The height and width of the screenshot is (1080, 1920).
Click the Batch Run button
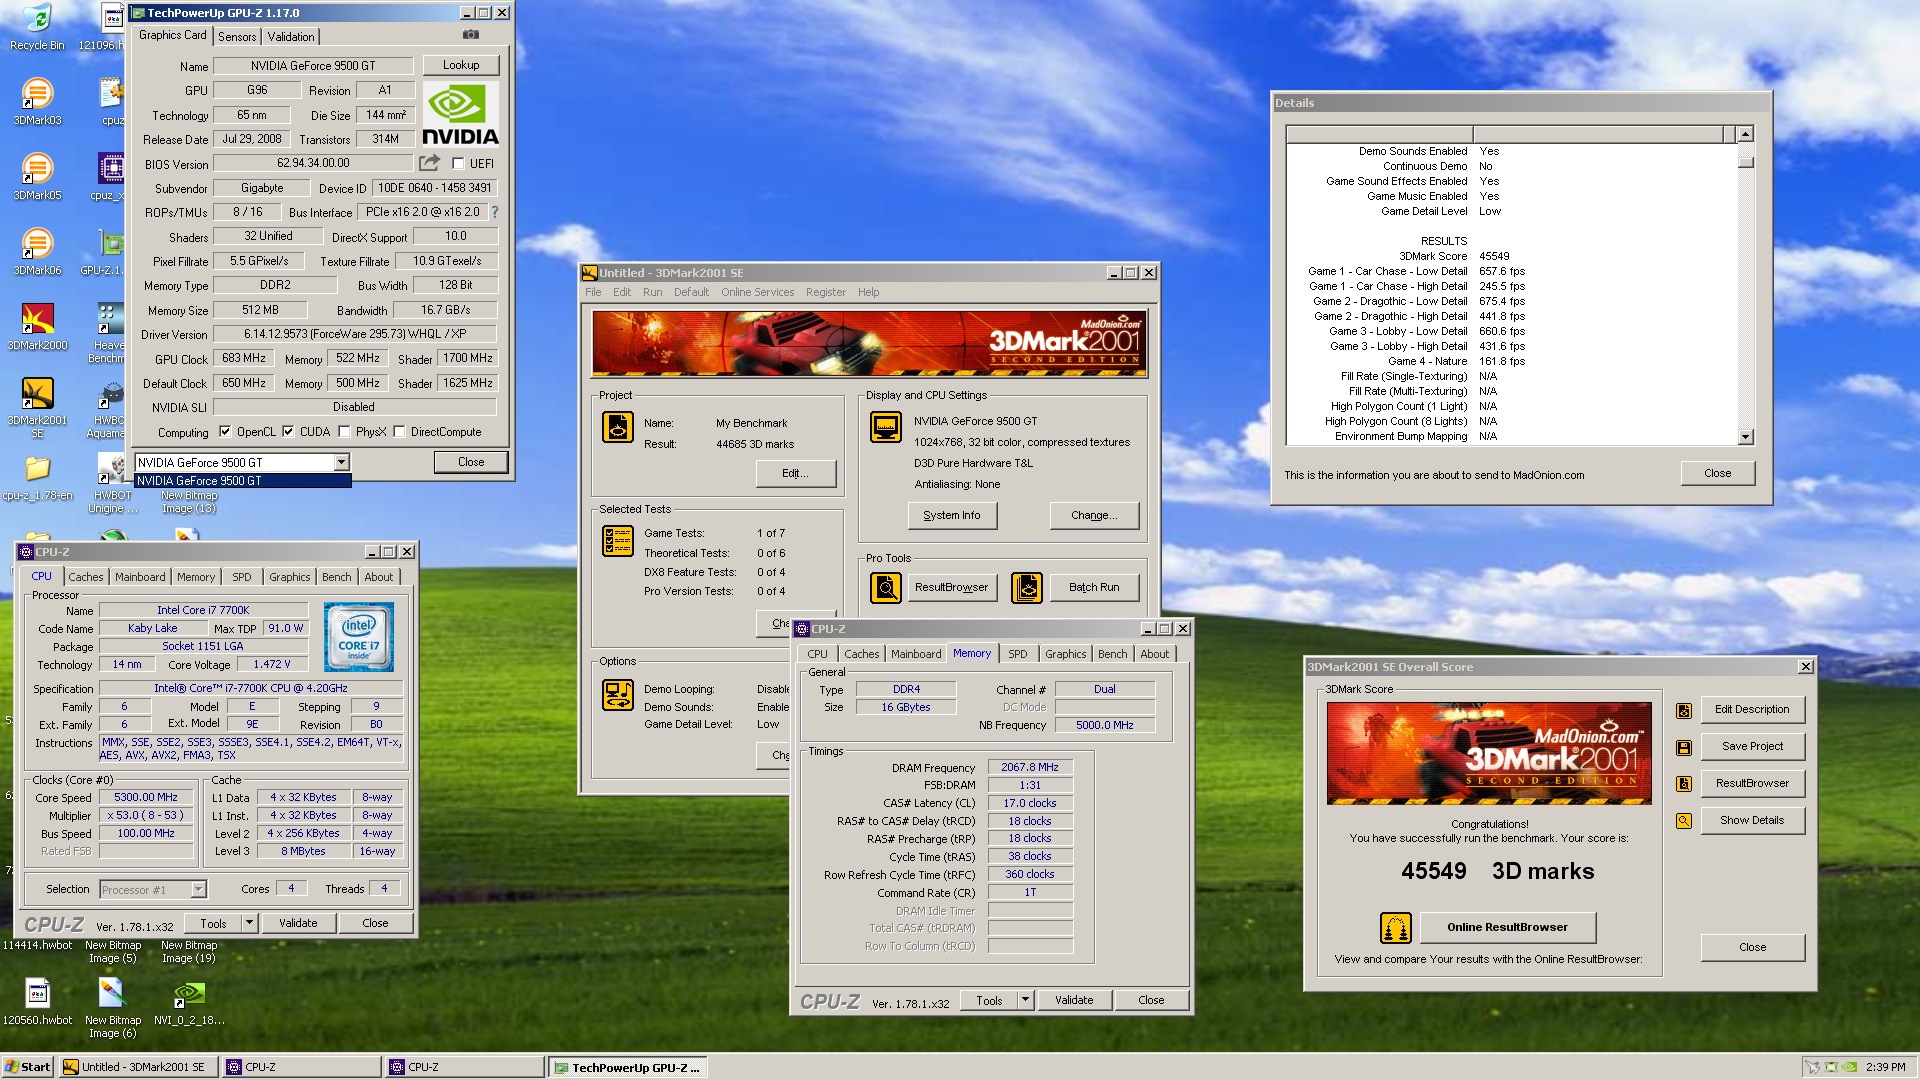(1094, 588)
